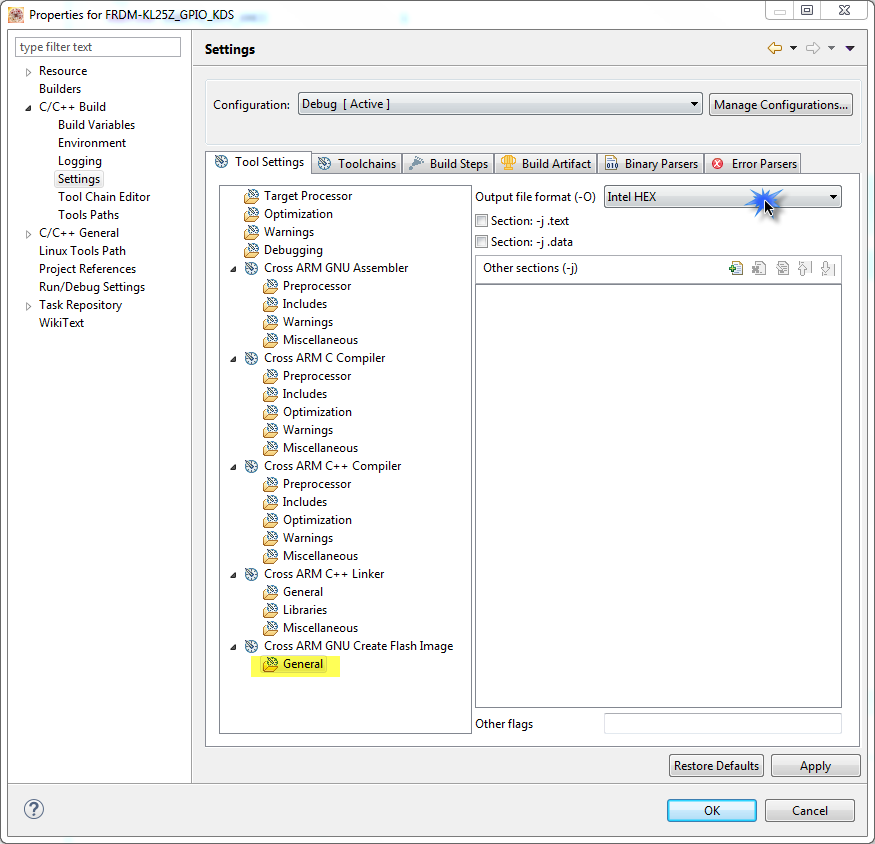875x844 pixels.
Task: Collapse the C/C++ Build tree node
Action: (28, 108)
